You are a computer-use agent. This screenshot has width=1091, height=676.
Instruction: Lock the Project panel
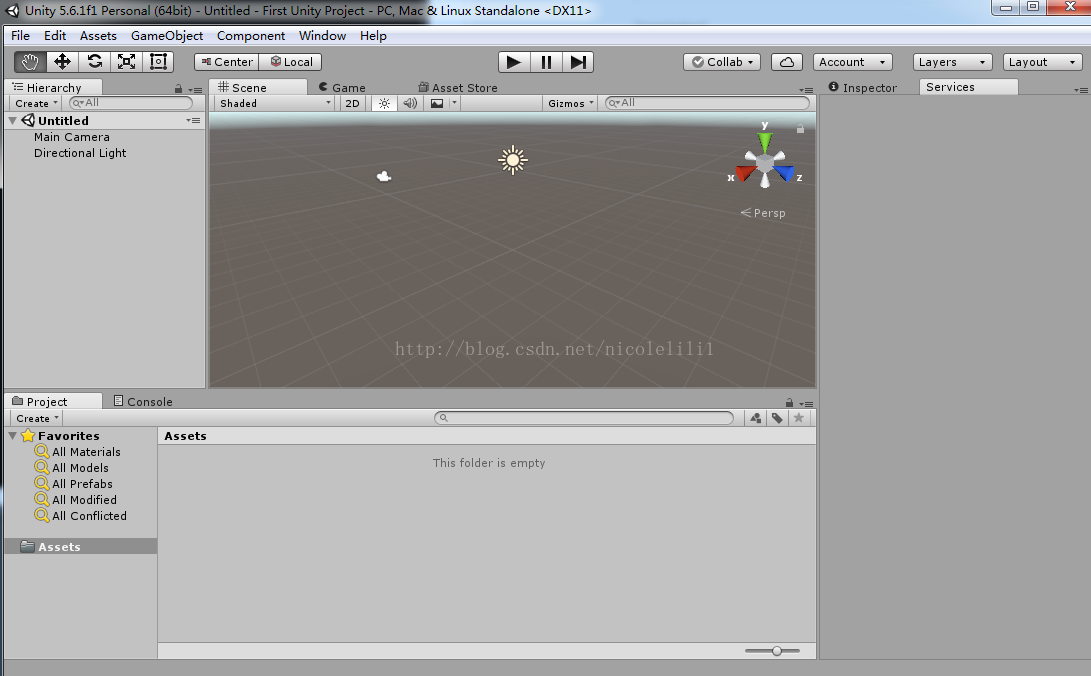point(789,403)
